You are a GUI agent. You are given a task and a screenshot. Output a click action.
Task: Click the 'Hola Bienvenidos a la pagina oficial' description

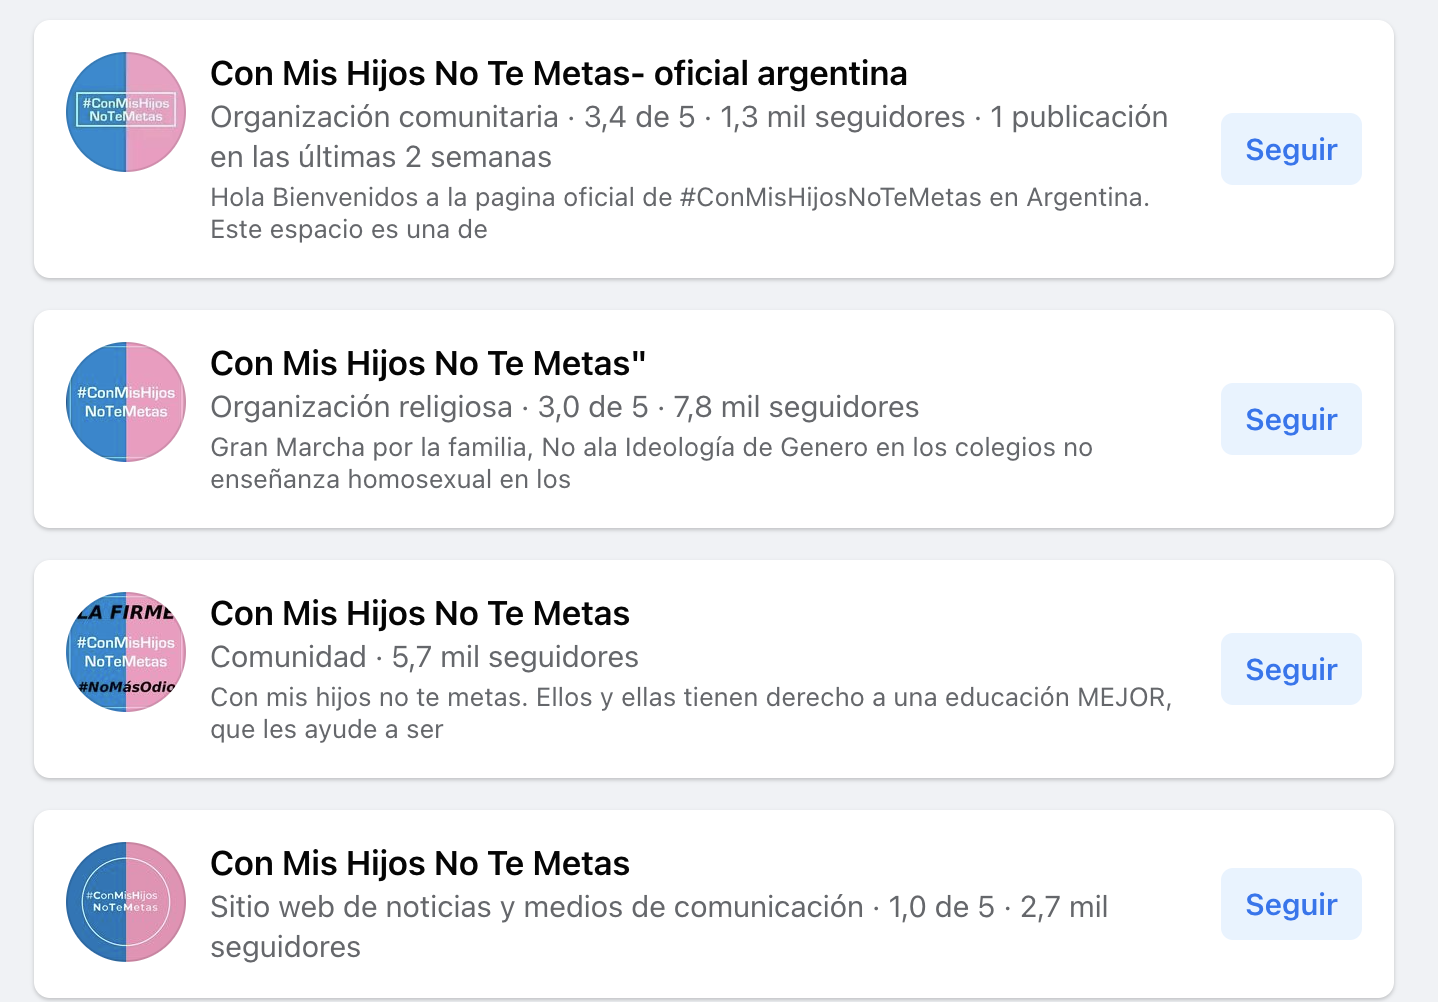679,213
